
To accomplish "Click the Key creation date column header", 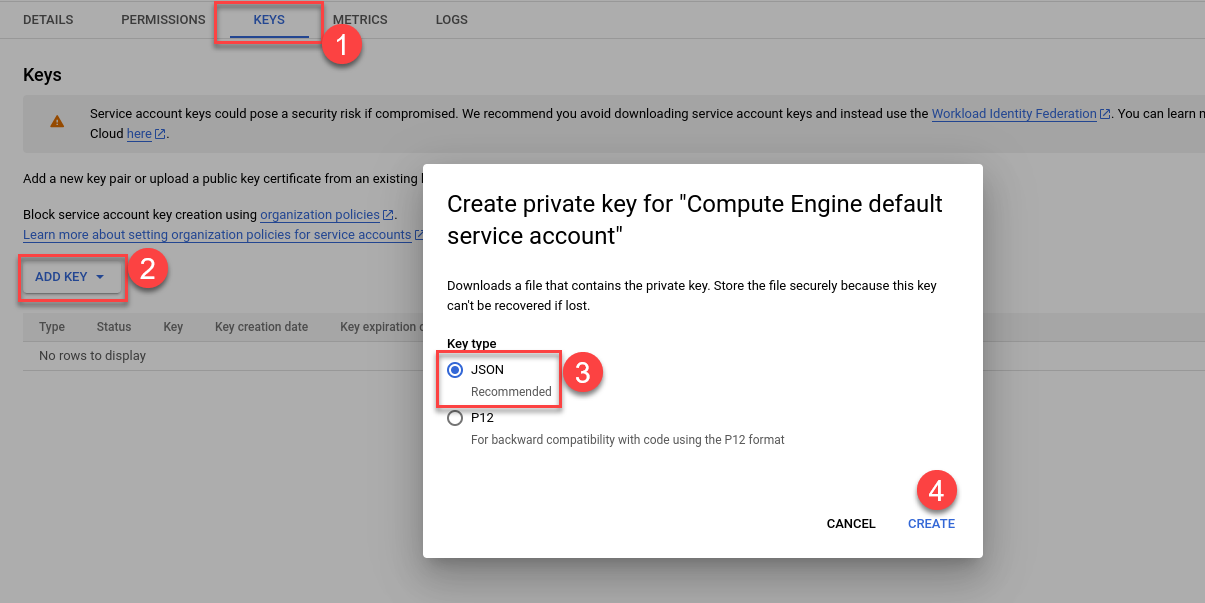I will coord(261,327).
